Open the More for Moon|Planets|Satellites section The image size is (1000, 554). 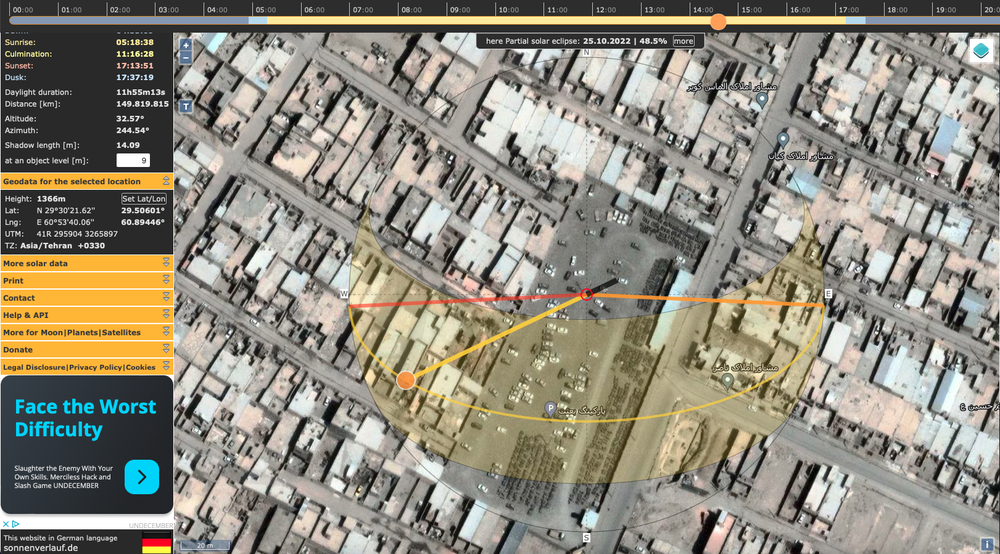(87, 332)
